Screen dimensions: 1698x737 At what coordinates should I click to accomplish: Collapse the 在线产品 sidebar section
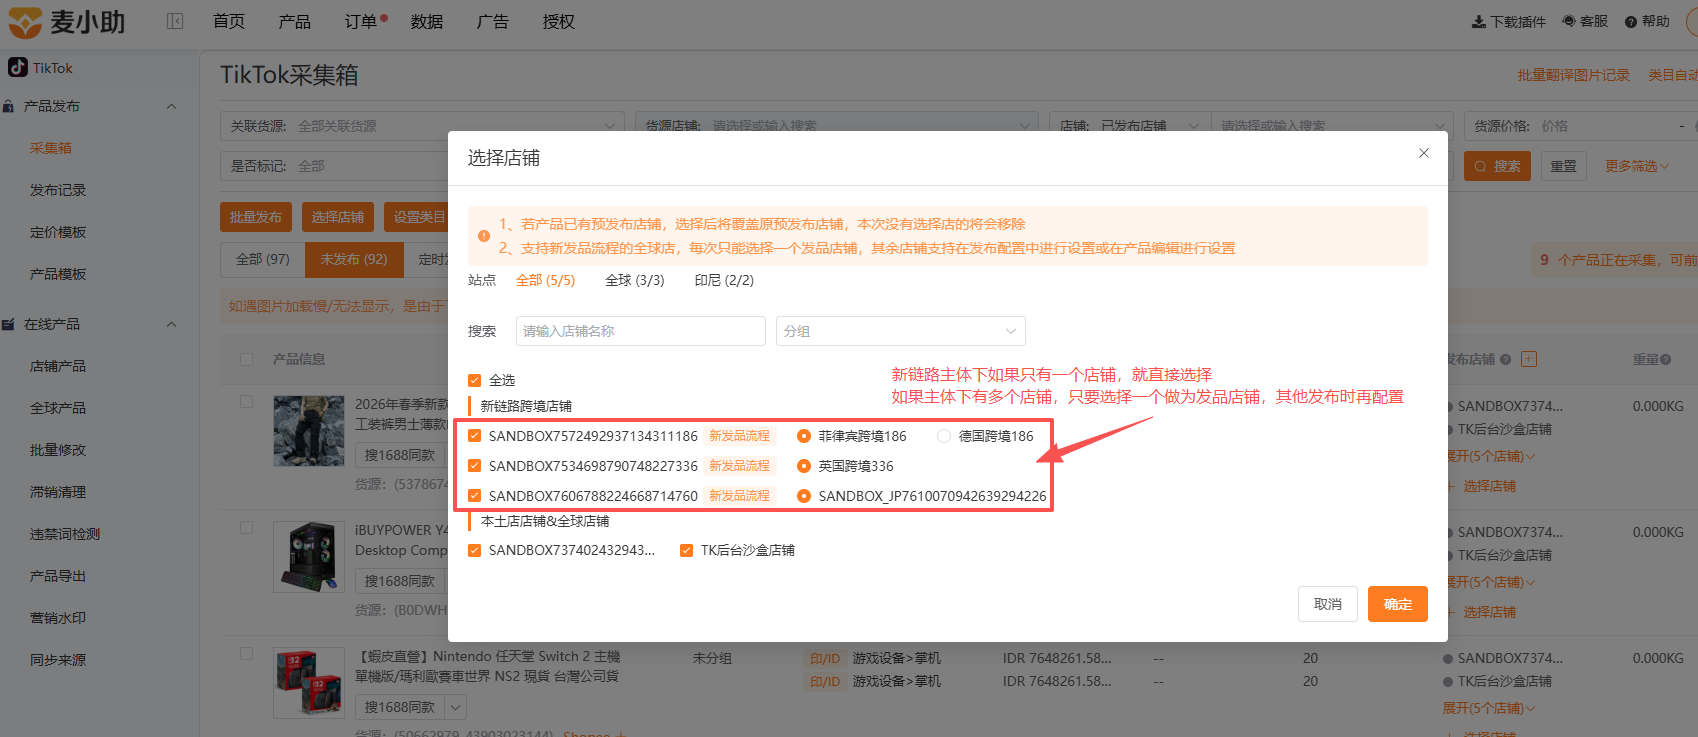click(x=171, y=324)
